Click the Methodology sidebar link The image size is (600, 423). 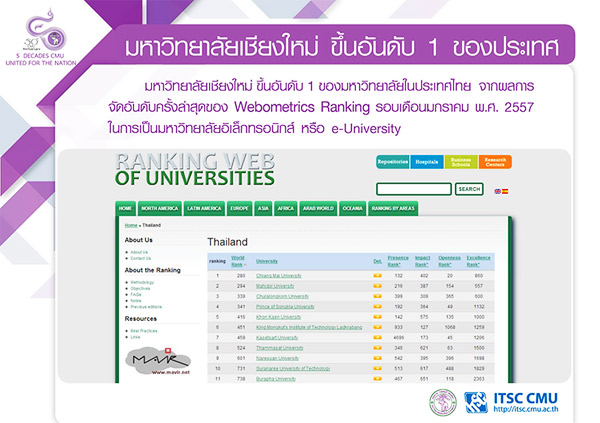142,282
